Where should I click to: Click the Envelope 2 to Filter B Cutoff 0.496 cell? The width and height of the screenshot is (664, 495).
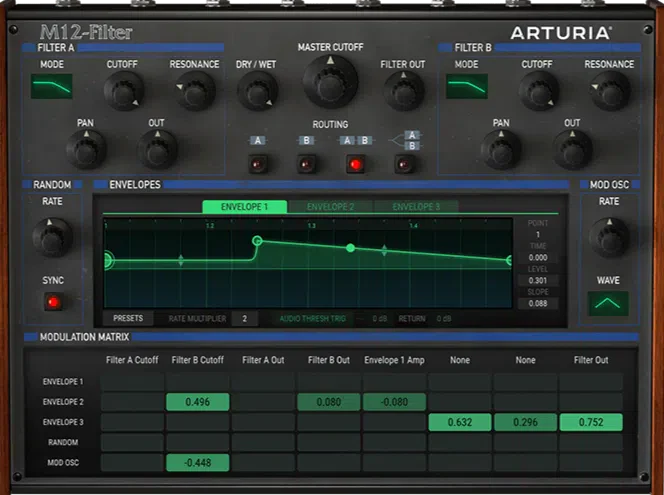pyautogui.click(x=198, y=402)
